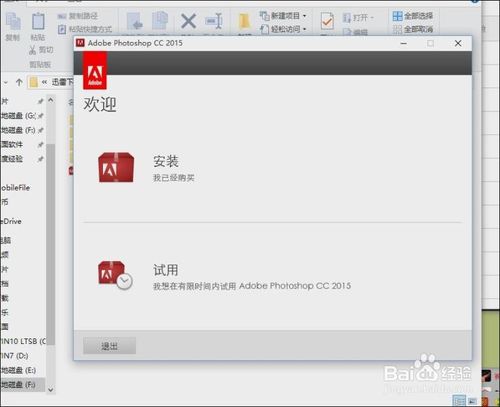500x407 pixels.
Task: Click the properties checkmark icon in Explorer ribbon
Action: click(327, 21)
